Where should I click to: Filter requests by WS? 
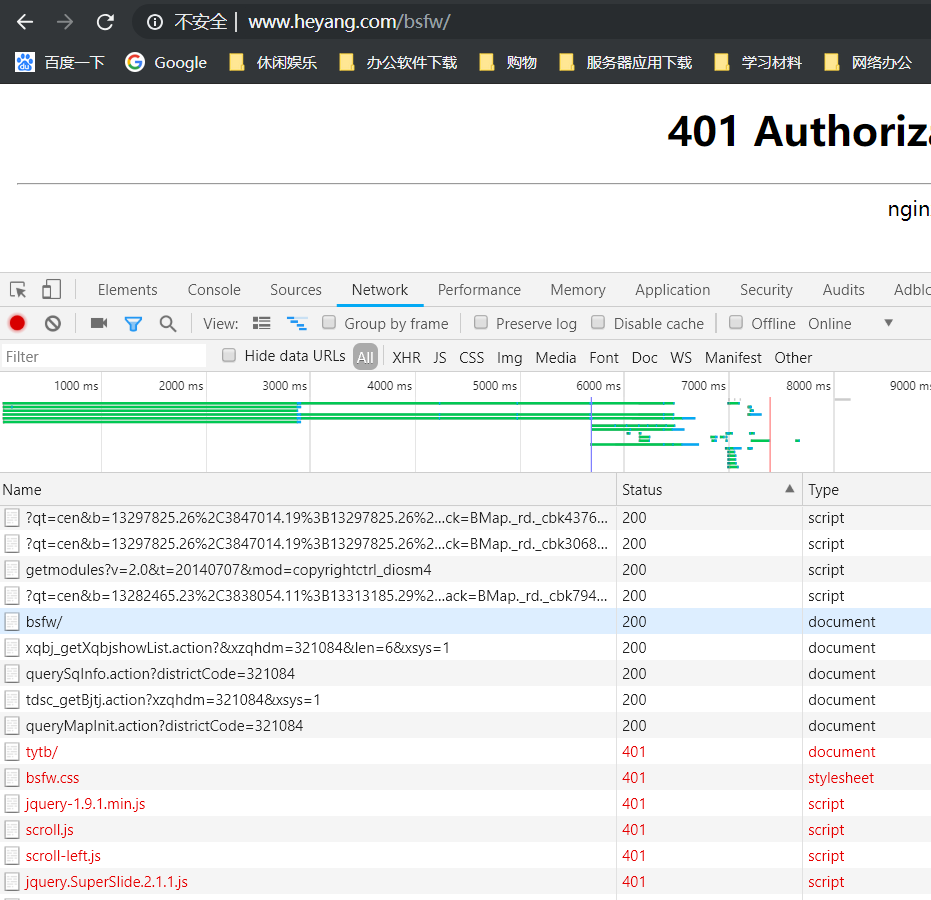[x=681, y=357]
